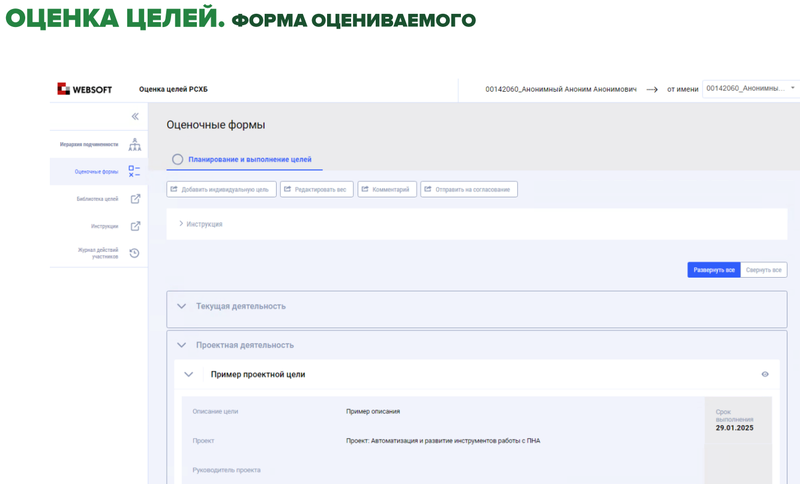Select the Оценочные формы sidebar icon
This screenshot has height=484, width=800.
[x=134, y=171]
